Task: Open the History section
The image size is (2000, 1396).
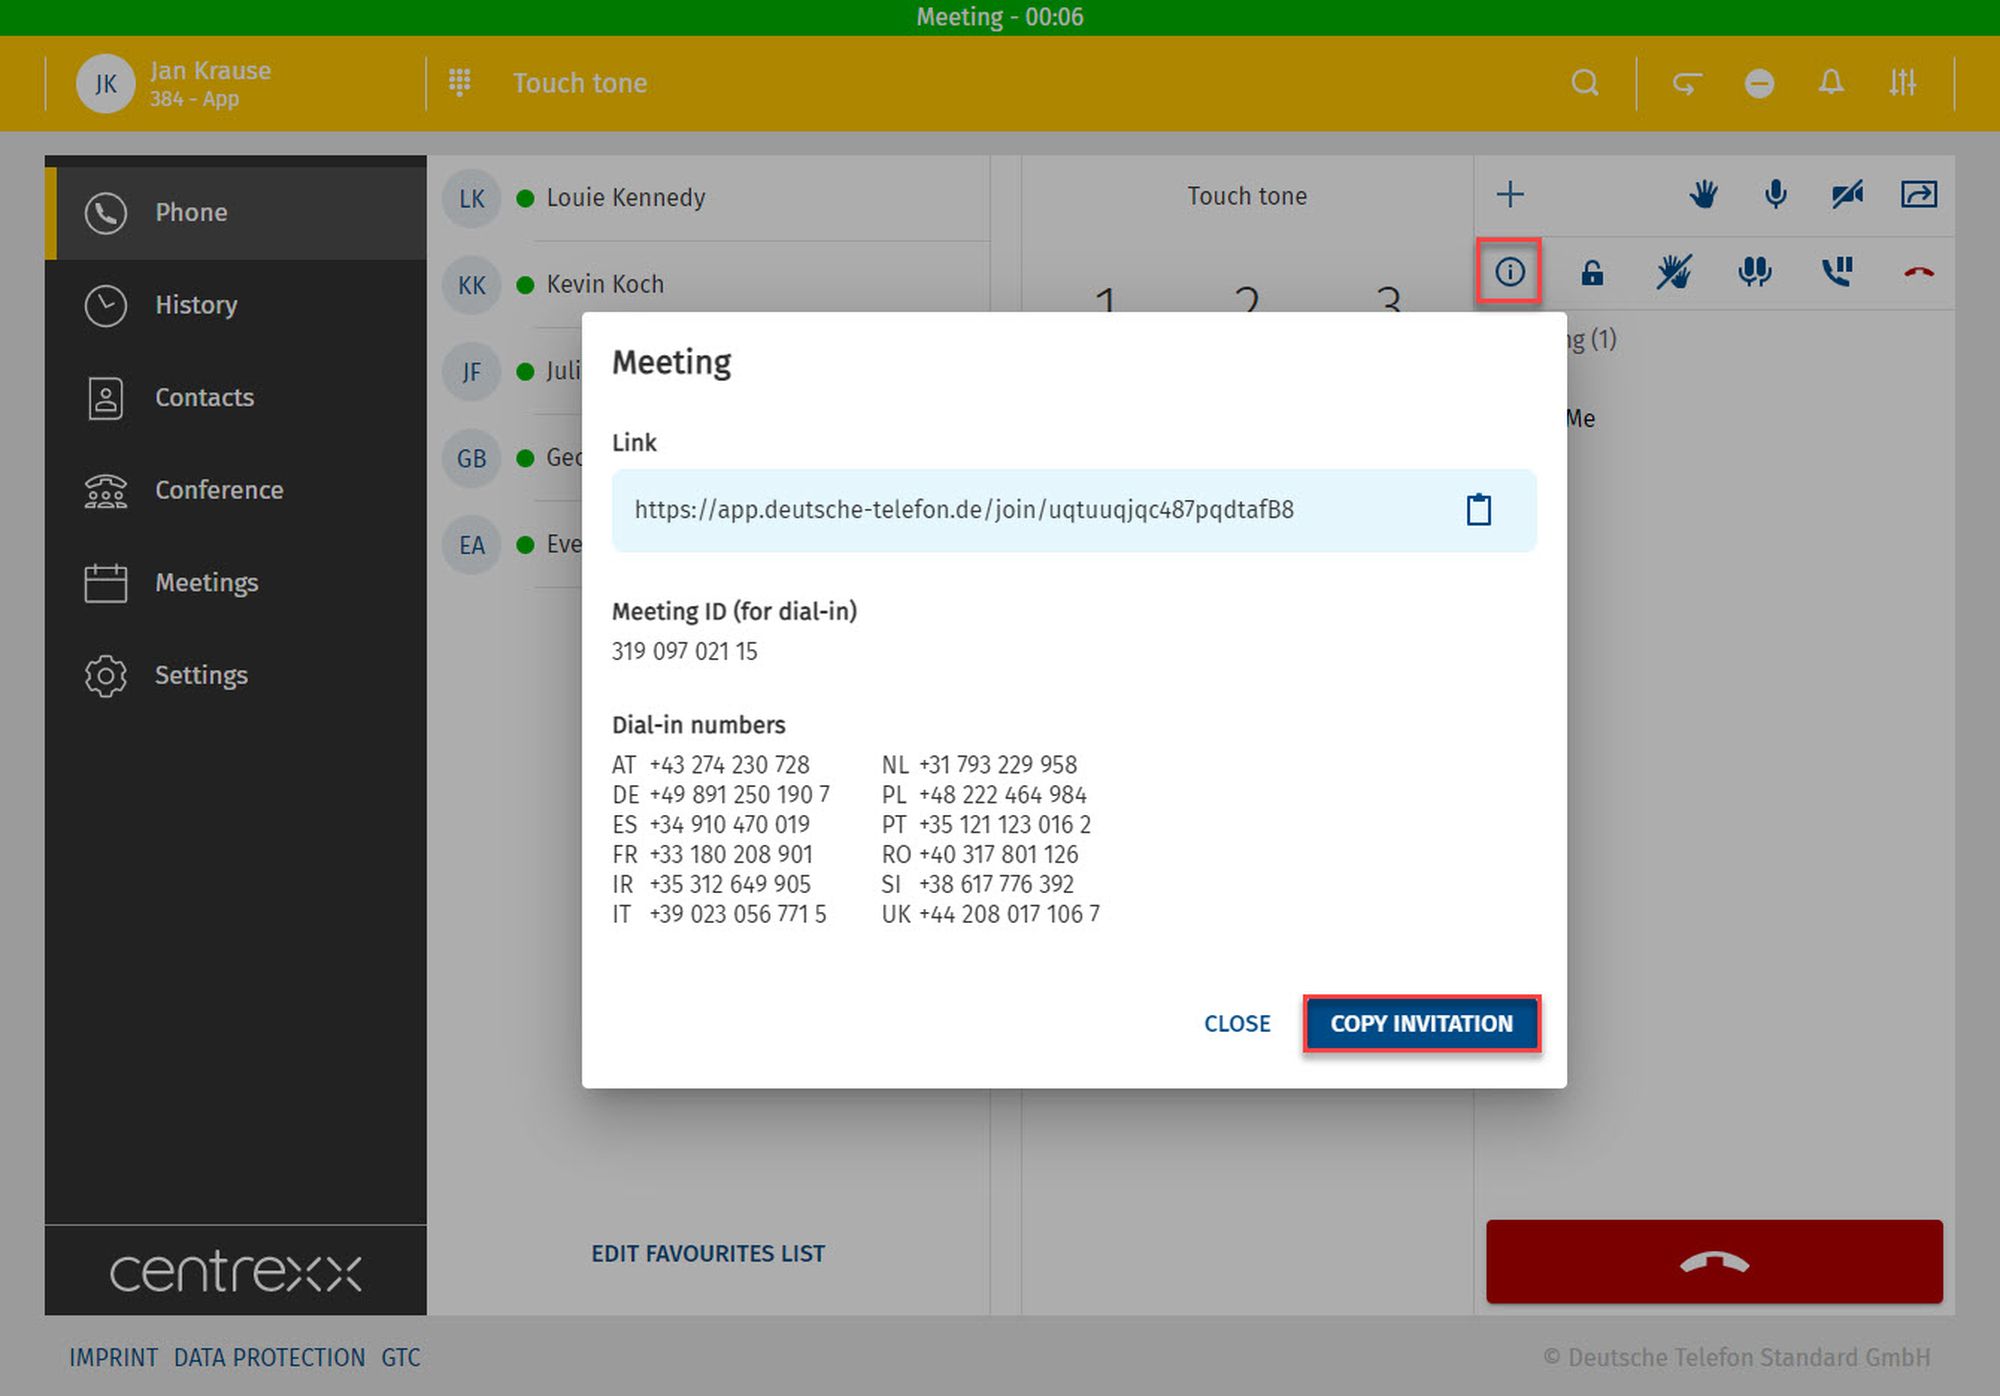Action: (x=196, y=305)
